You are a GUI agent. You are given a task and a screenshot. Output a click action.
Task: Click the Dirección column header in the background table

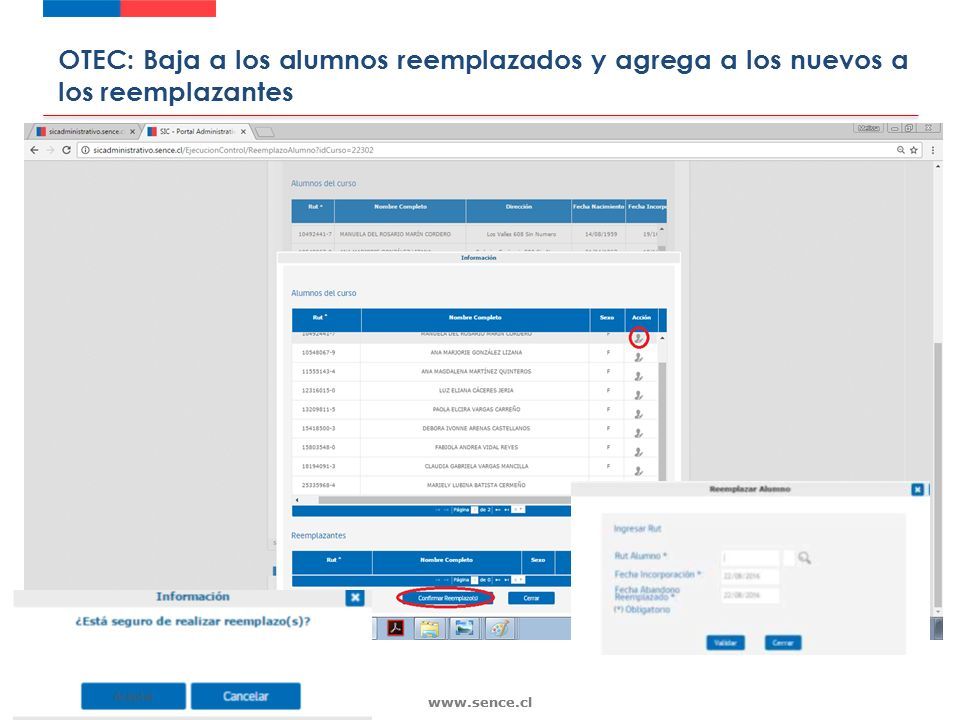pos(519,211)
